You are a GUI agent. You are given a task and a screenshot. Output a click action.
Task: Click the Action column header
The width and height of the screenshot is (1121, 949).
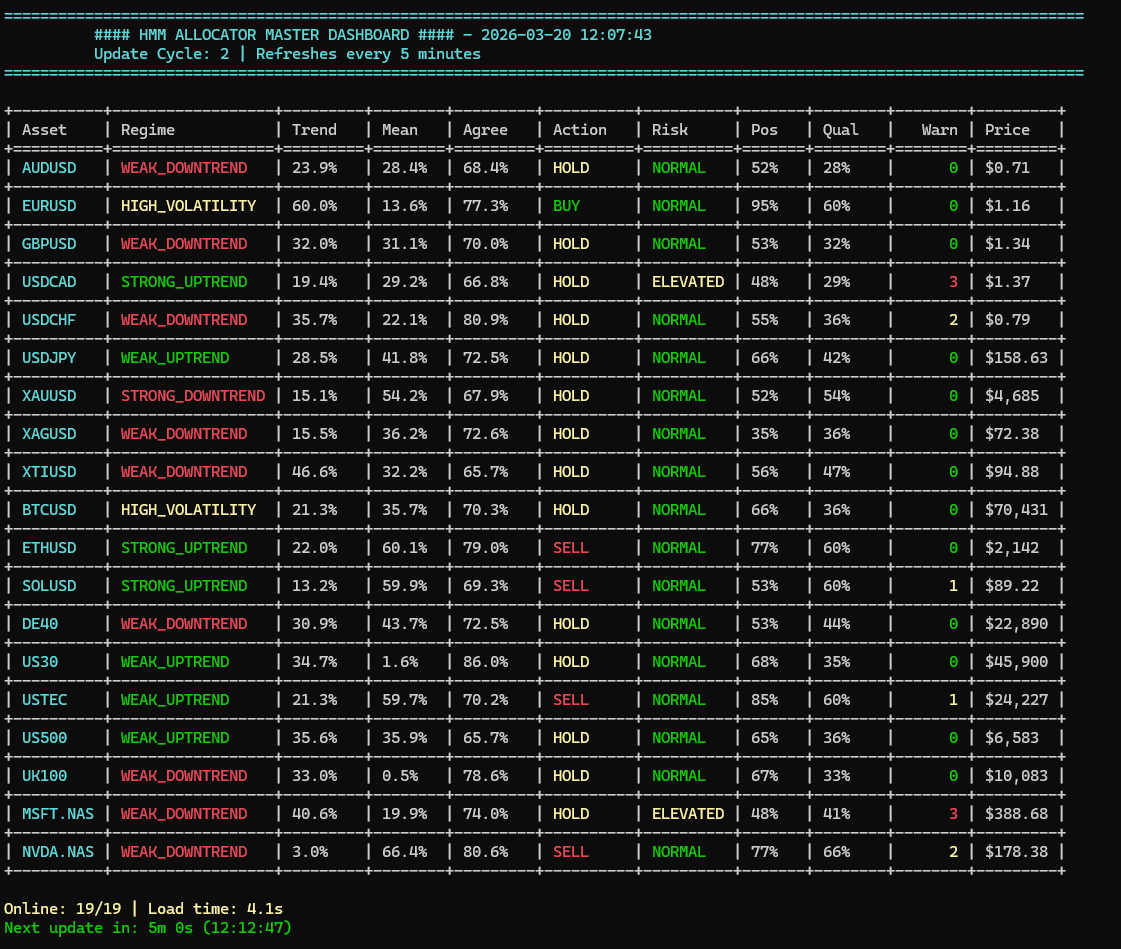point(579,130)
